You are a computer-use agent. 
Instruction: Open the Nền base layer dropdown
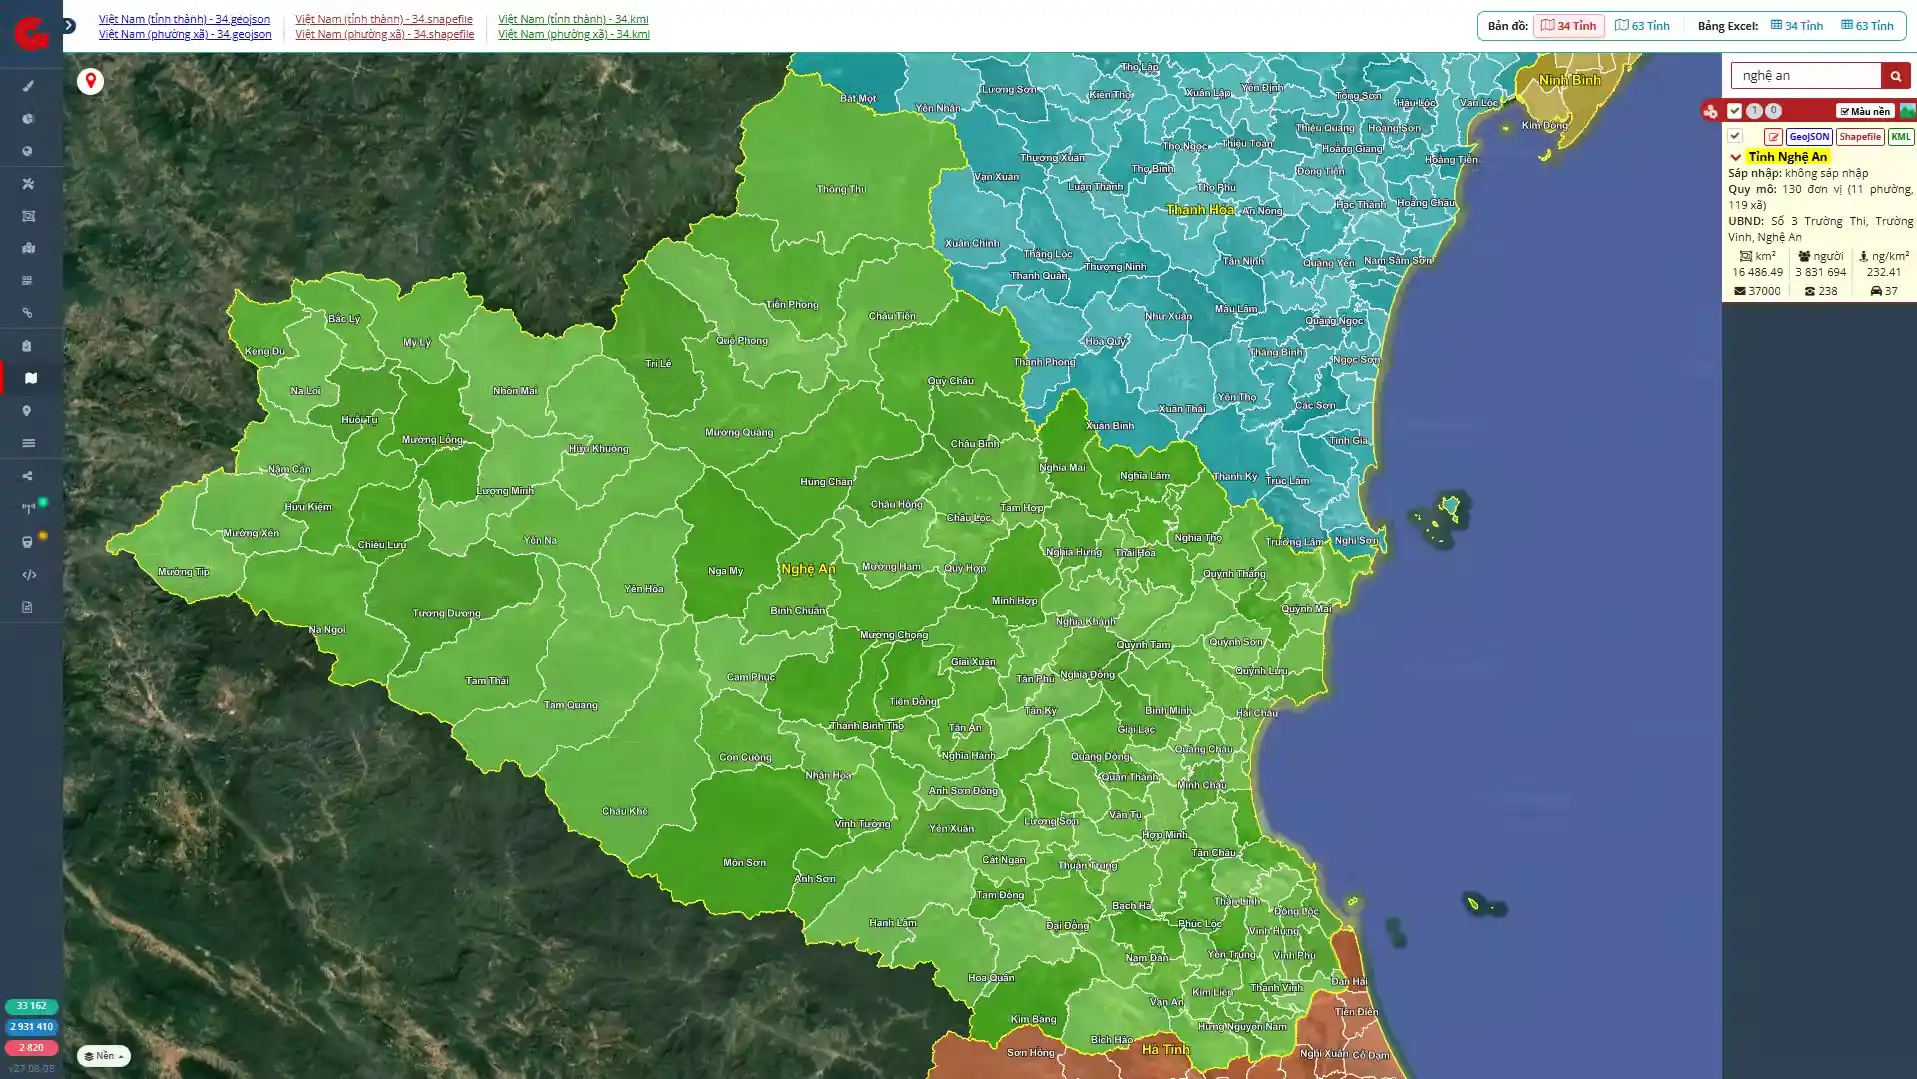[x=104, y=1056]
